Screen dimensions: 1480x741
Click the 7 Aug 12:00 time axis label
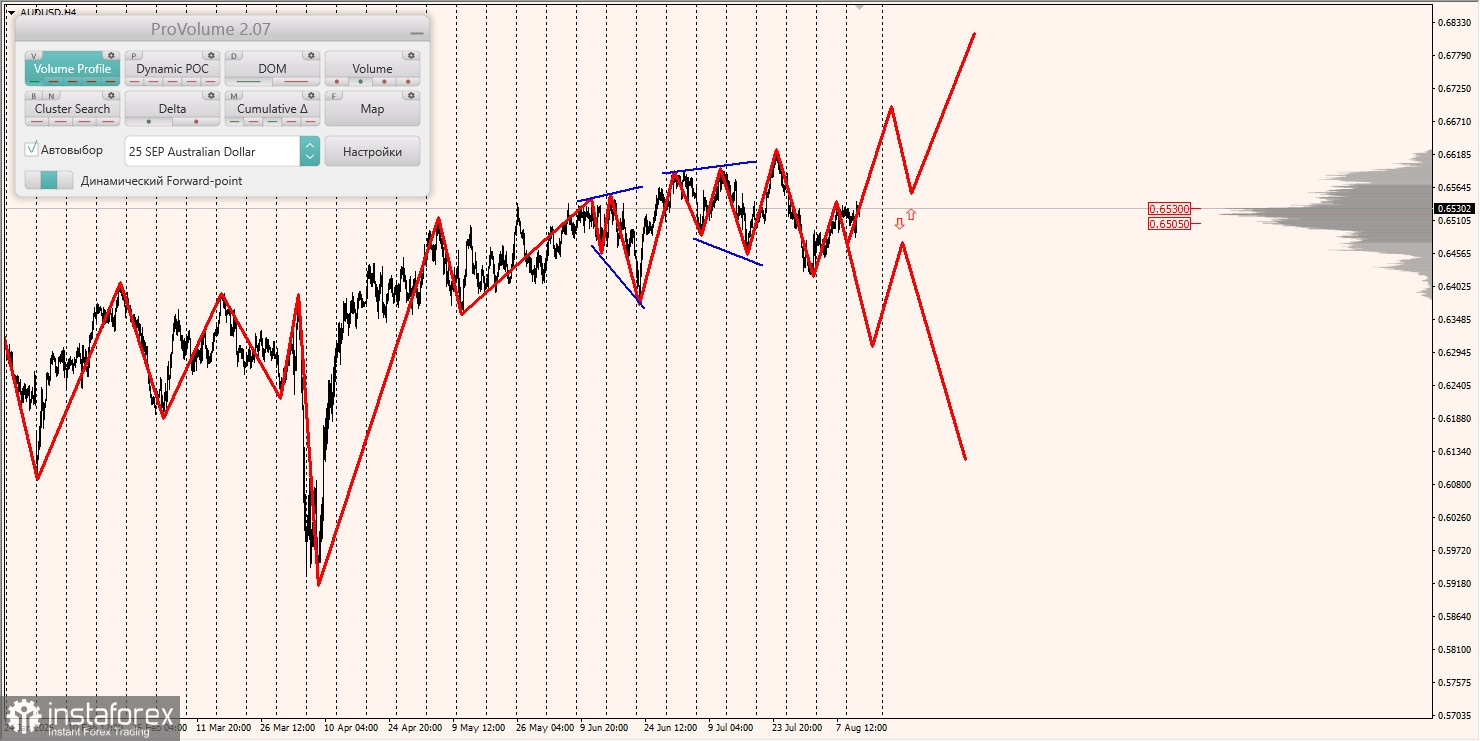pyautogui.click(x=861, y=728)
